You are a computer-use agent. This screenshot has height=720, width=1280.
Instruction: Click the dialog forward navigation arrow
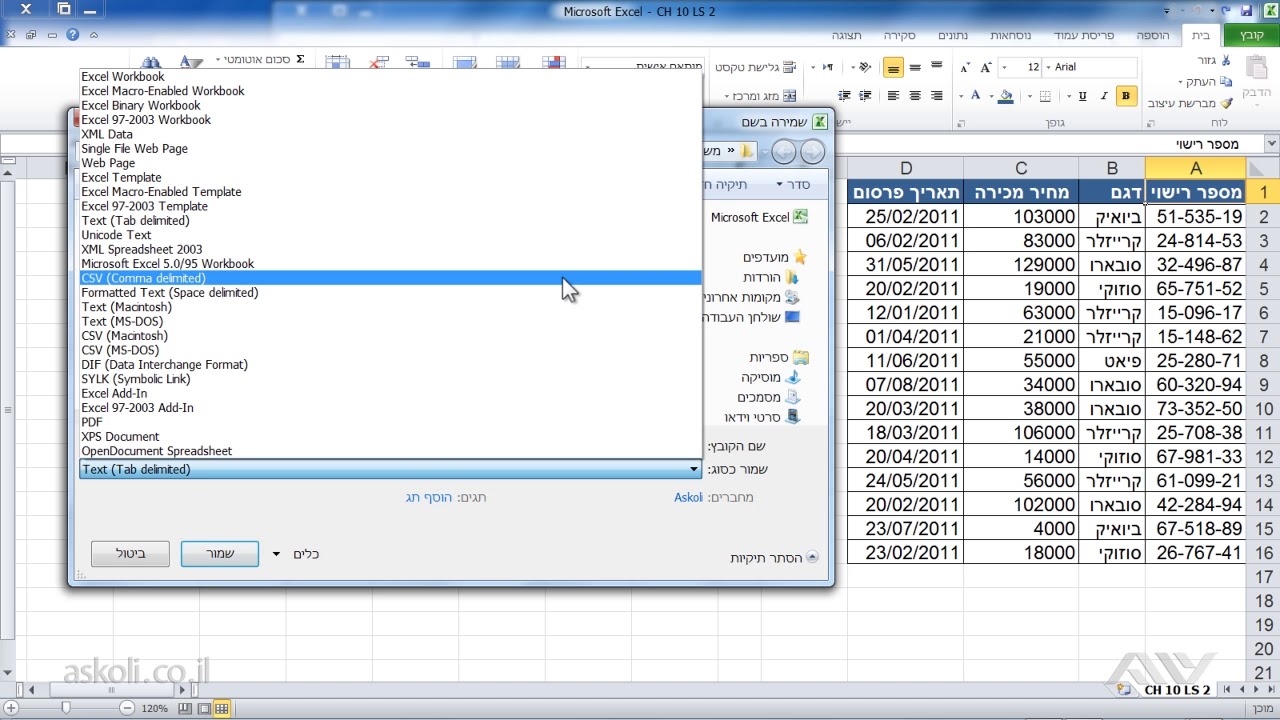coord(784,151)
